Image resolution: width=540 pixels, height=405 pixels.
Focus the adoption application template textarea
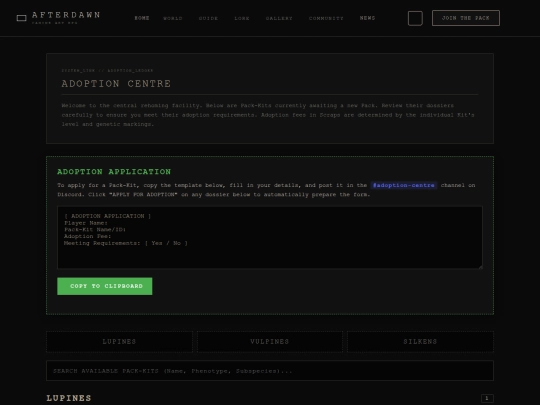click(x=270, y=237)
